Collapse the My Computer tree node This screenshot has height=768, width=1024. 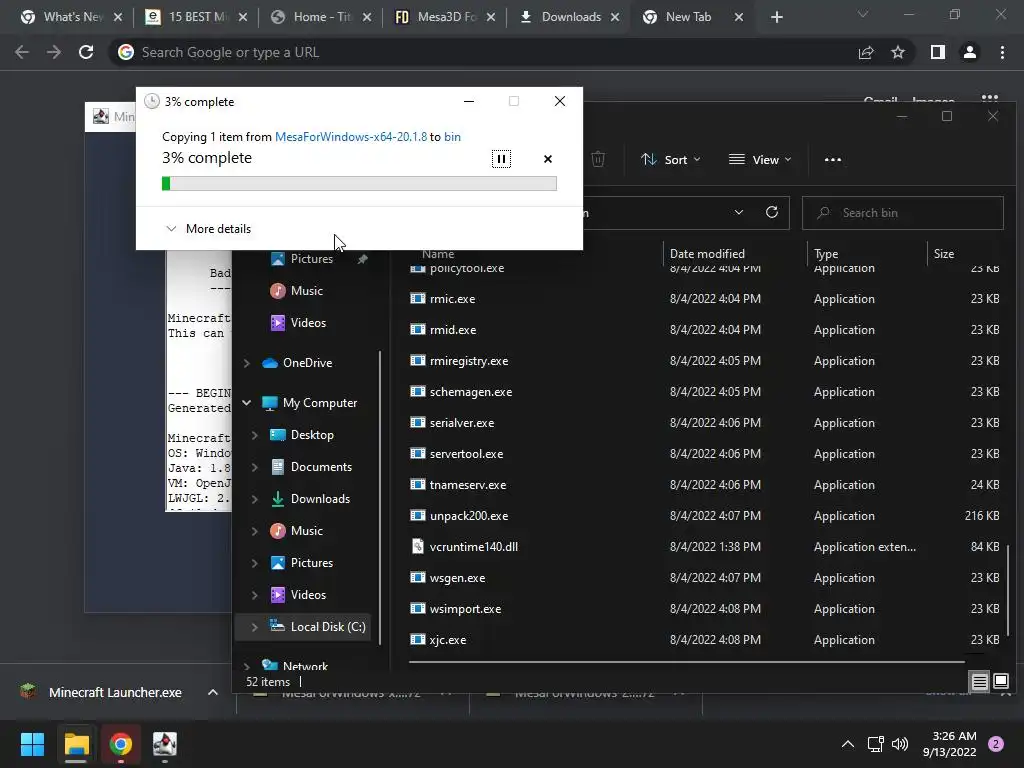[247, 403]
